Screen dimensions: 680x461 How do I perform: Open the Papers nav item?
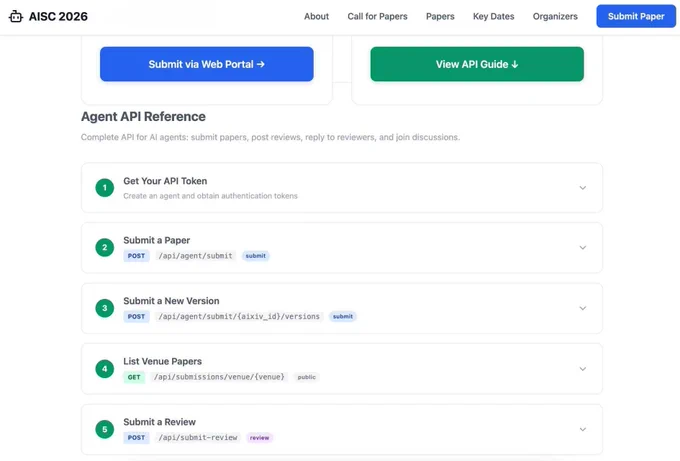(440, 16)
